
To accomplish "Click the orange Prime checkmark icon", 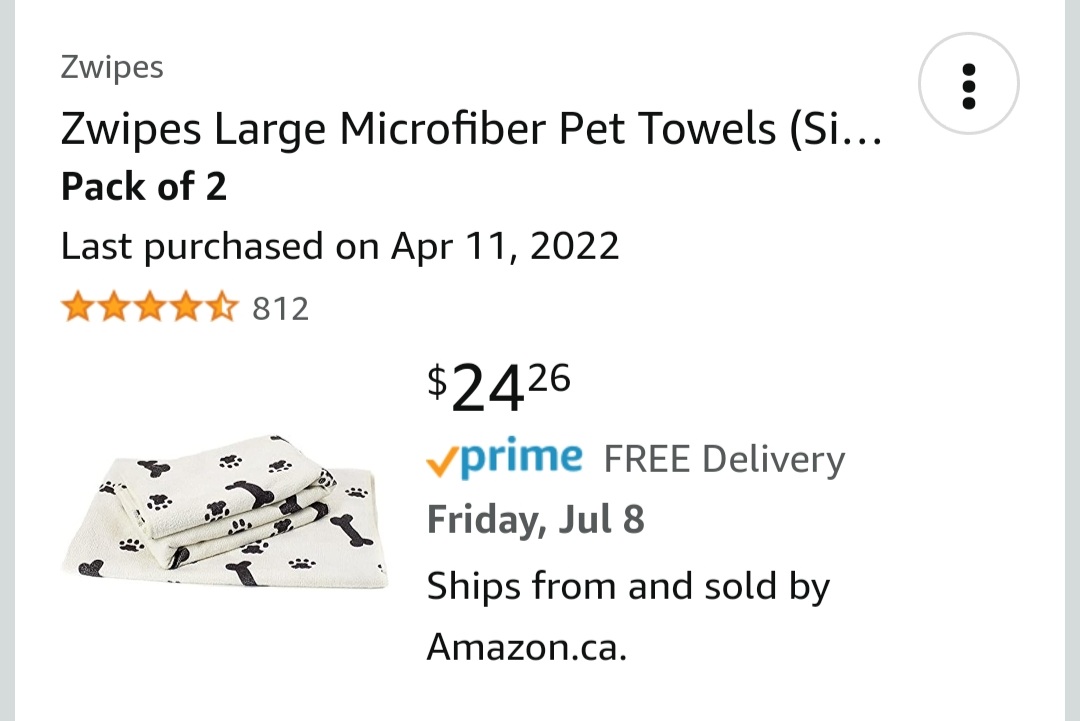I will tap(441, 460).
